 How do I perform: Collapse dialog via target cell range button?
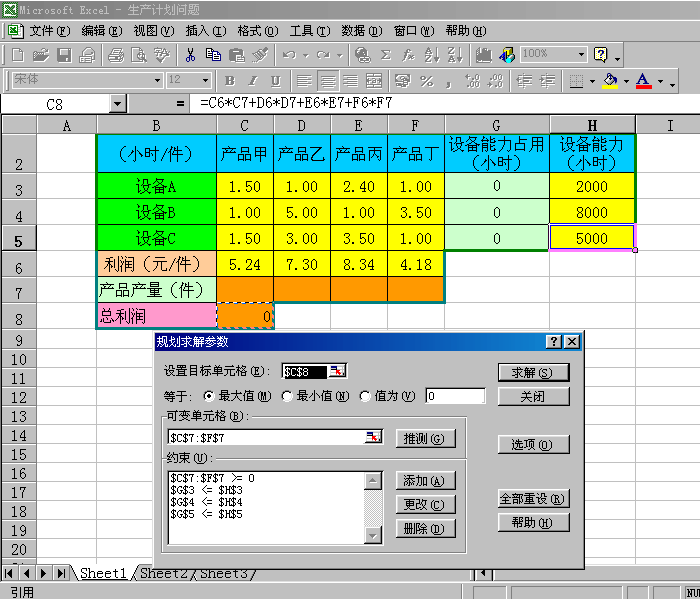[337, 370]
